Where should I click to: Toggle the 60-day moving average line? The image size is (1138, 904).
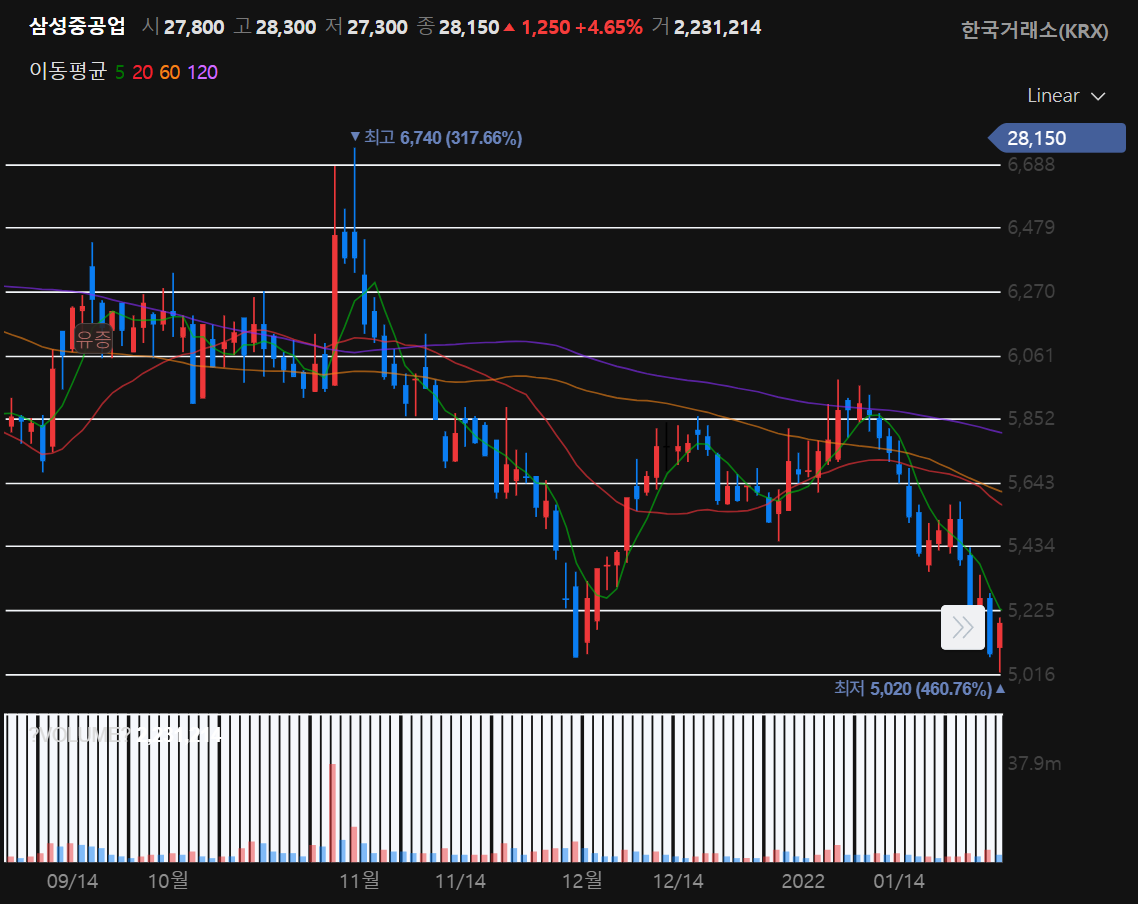pos(169,72)
